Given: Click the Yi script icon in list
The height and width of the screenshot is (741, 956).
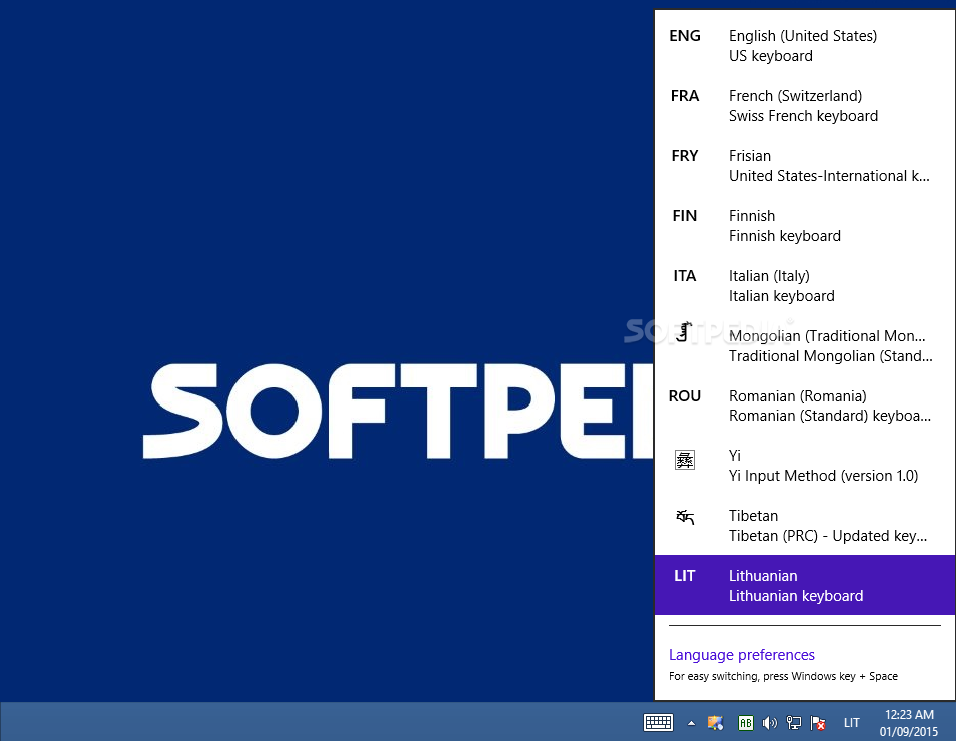Looking at the screenshot, I should pyautogui.click(x=685, y=460).
